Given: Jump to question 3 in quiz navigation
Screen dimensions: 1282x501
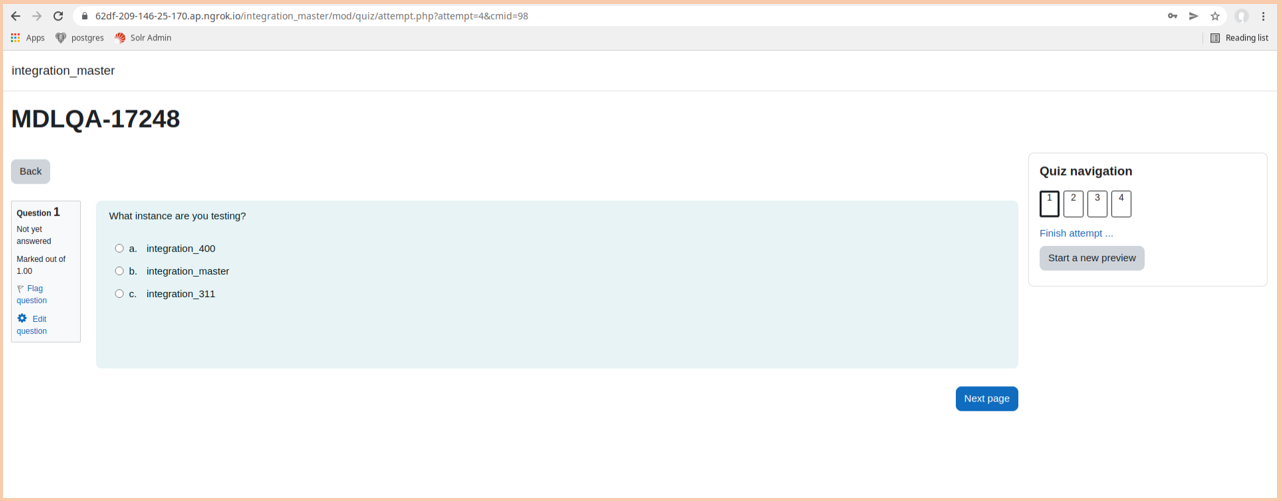Looking at the screenshot, I should click(1097, 204).
